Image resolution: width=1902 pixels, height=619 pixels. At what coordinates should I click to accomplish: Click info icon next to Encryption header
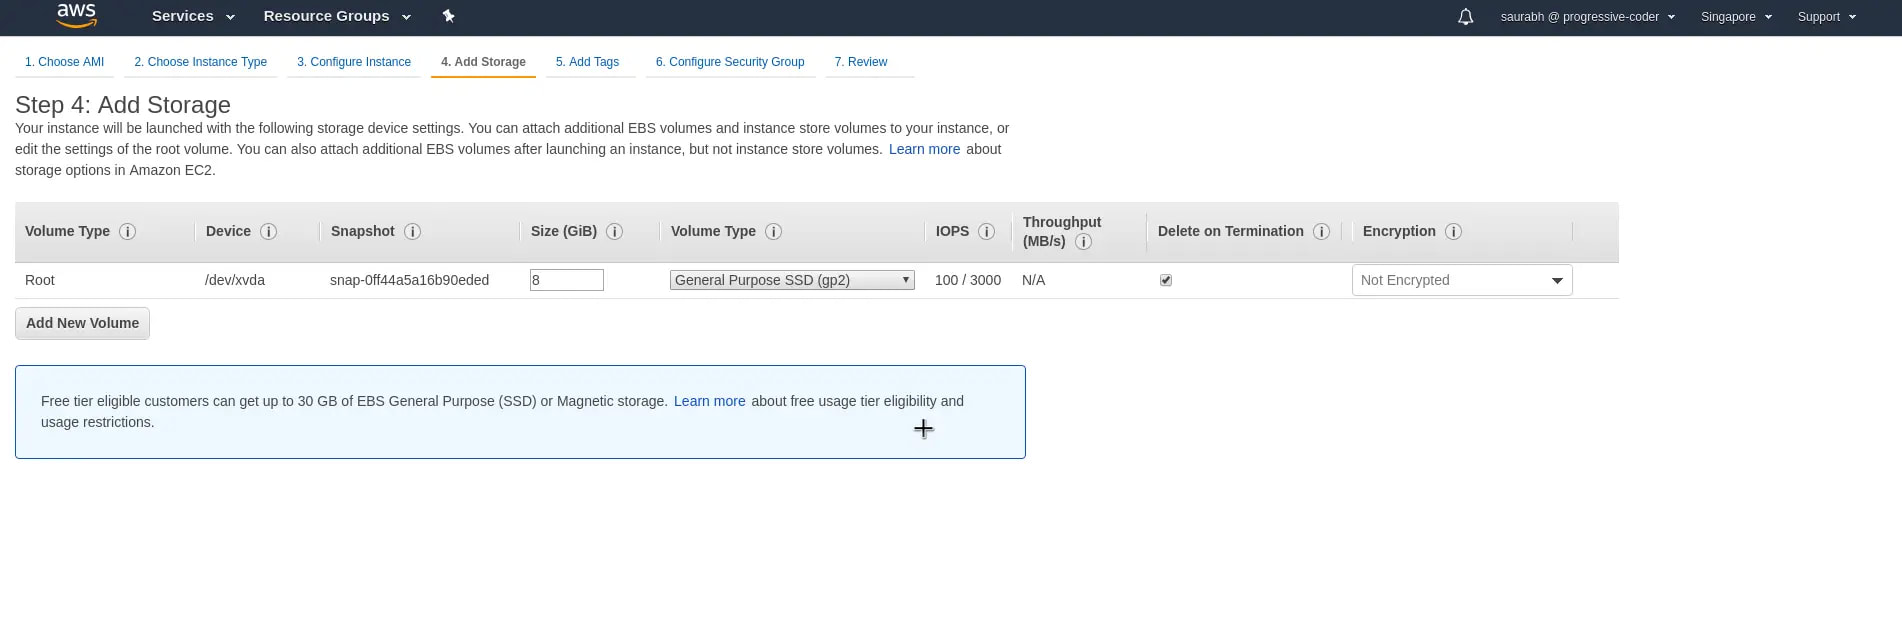(x=1453, y=232)
